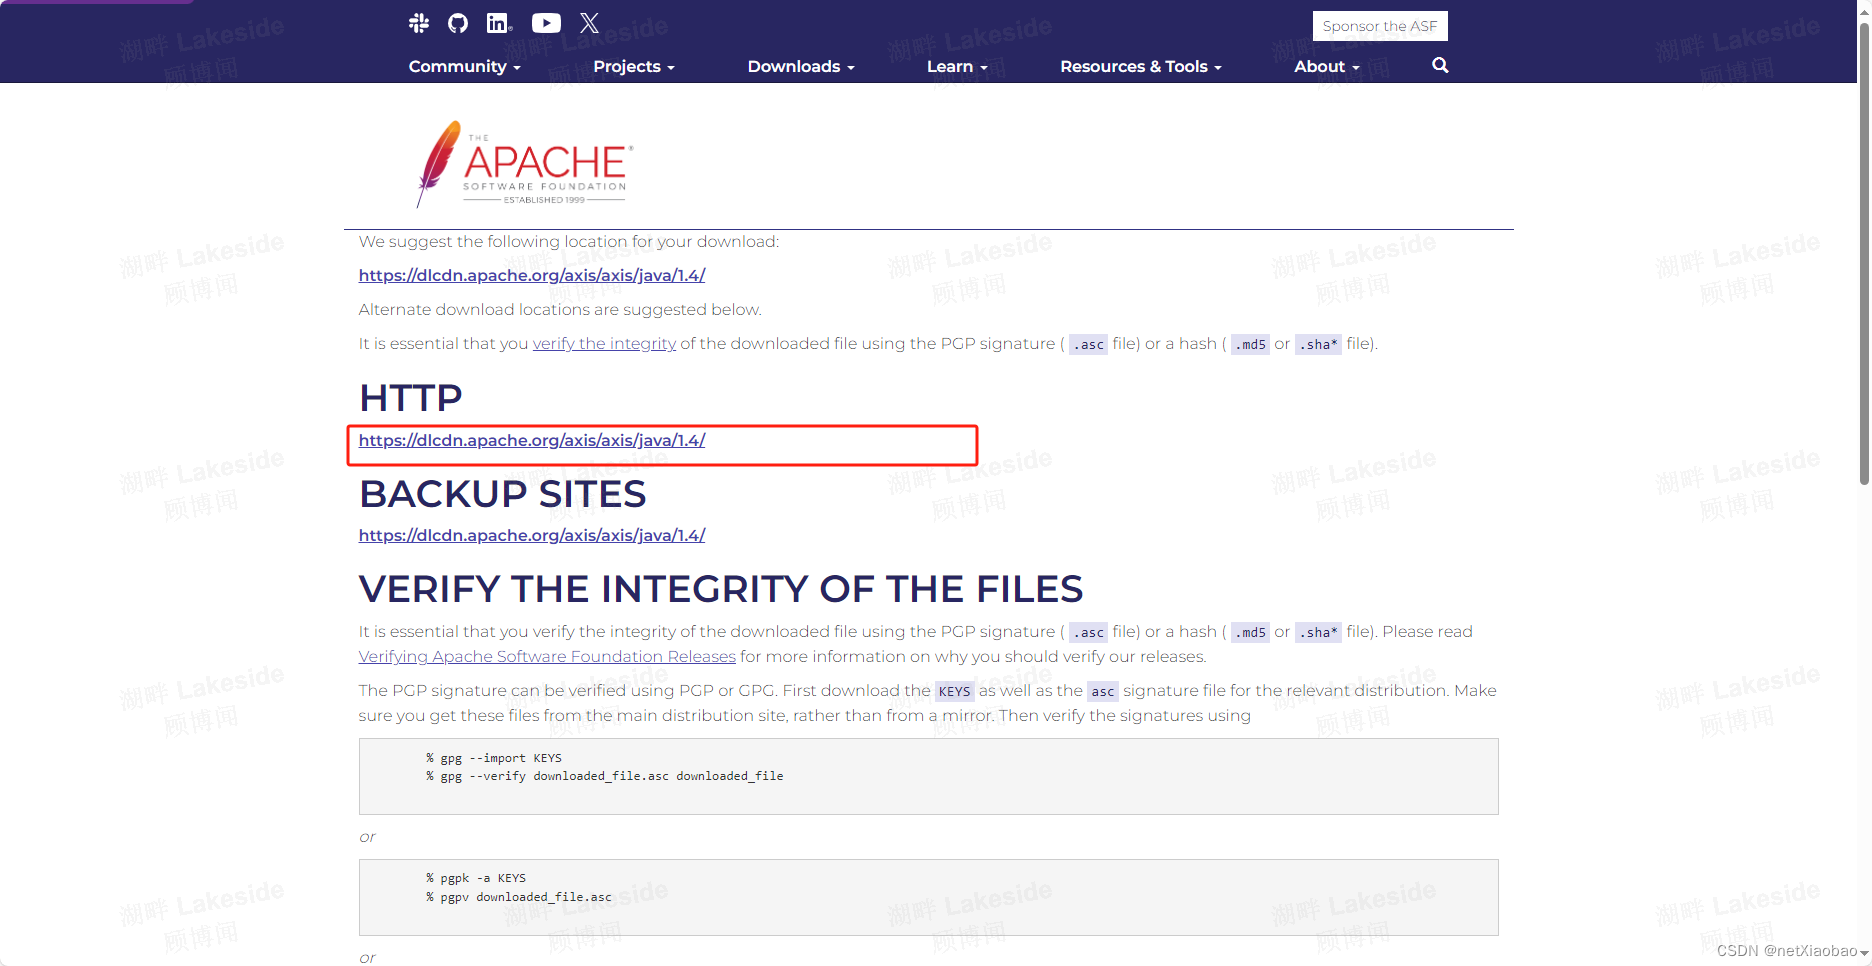
Task: Expand the Downloads dropdown
Action: (x=800, y=66)
